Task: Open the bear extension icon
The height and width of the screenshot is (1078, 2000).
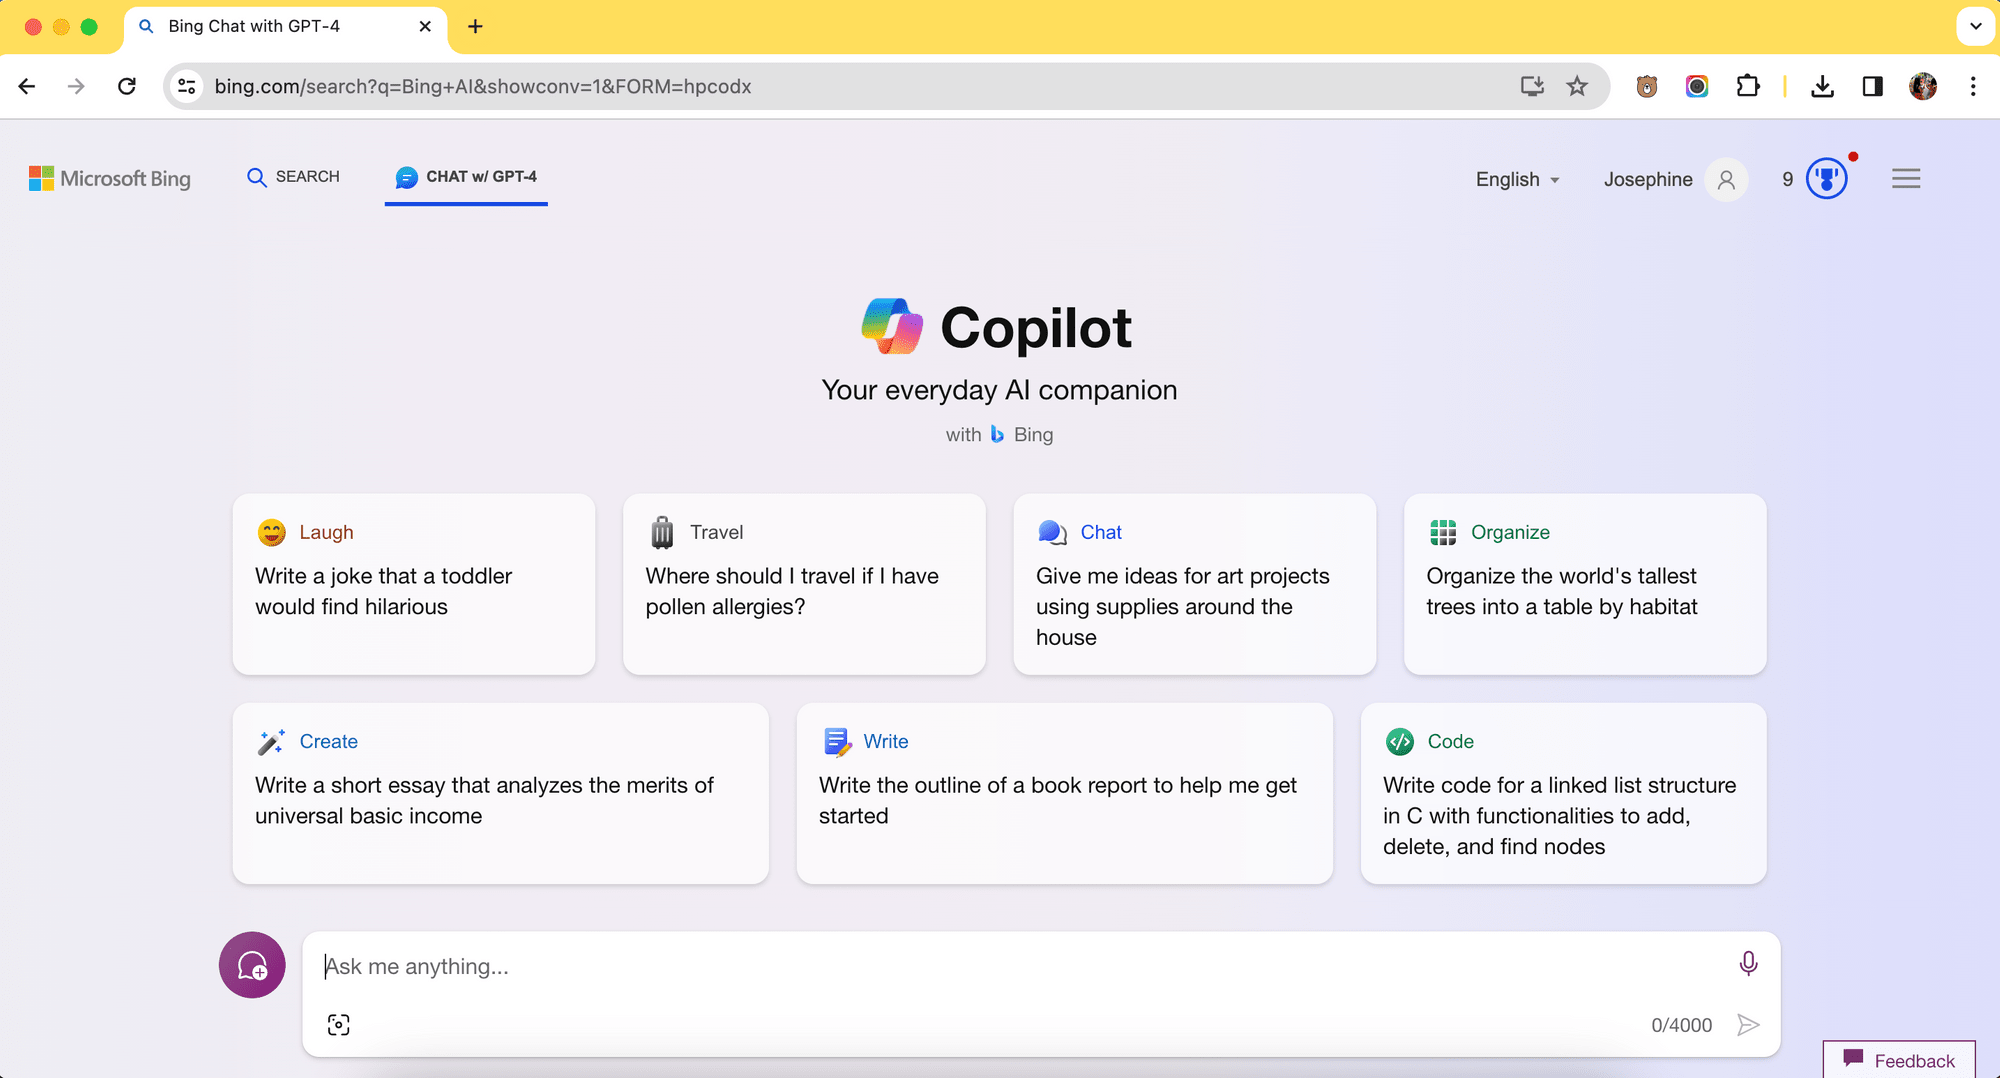Action: pyautogui.click(x=1647, y=86)
